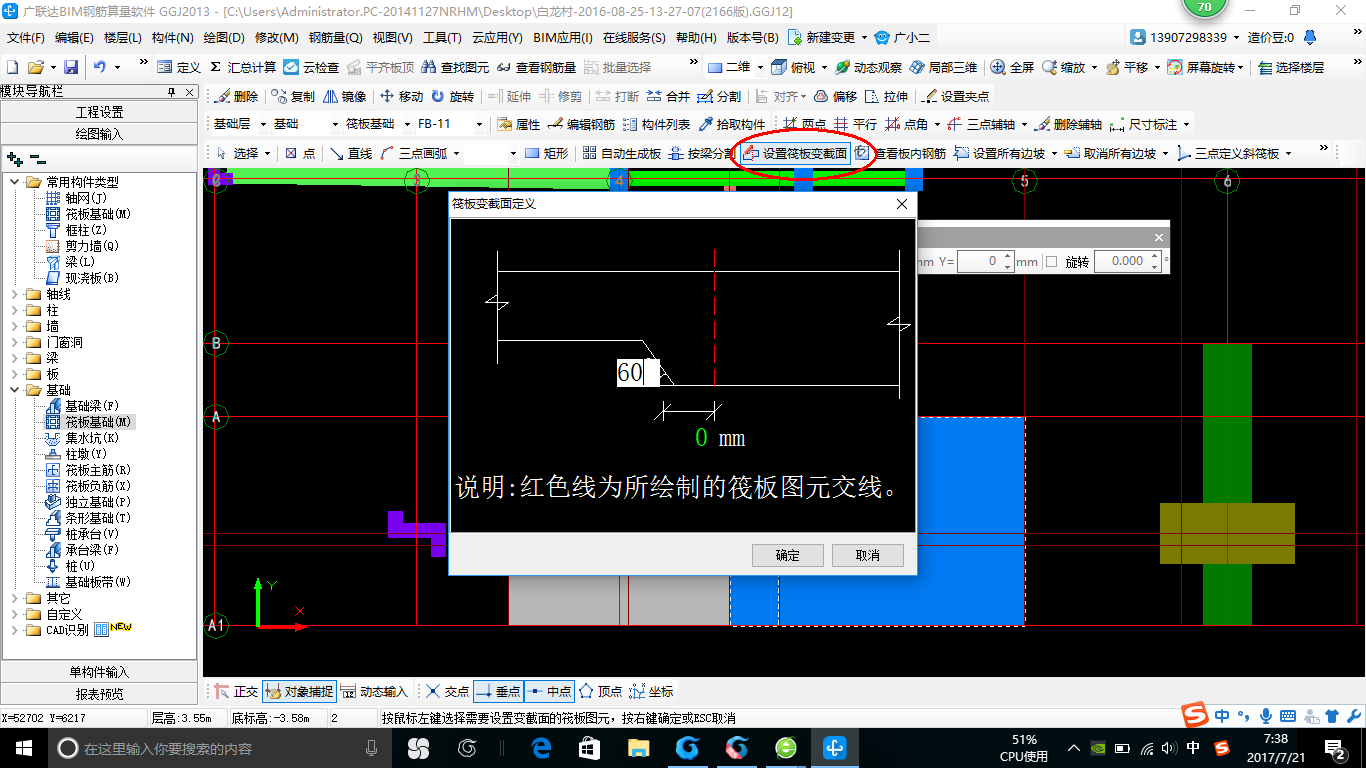
Task: Click 全屏 full screen view
Action: point(1012,67)
